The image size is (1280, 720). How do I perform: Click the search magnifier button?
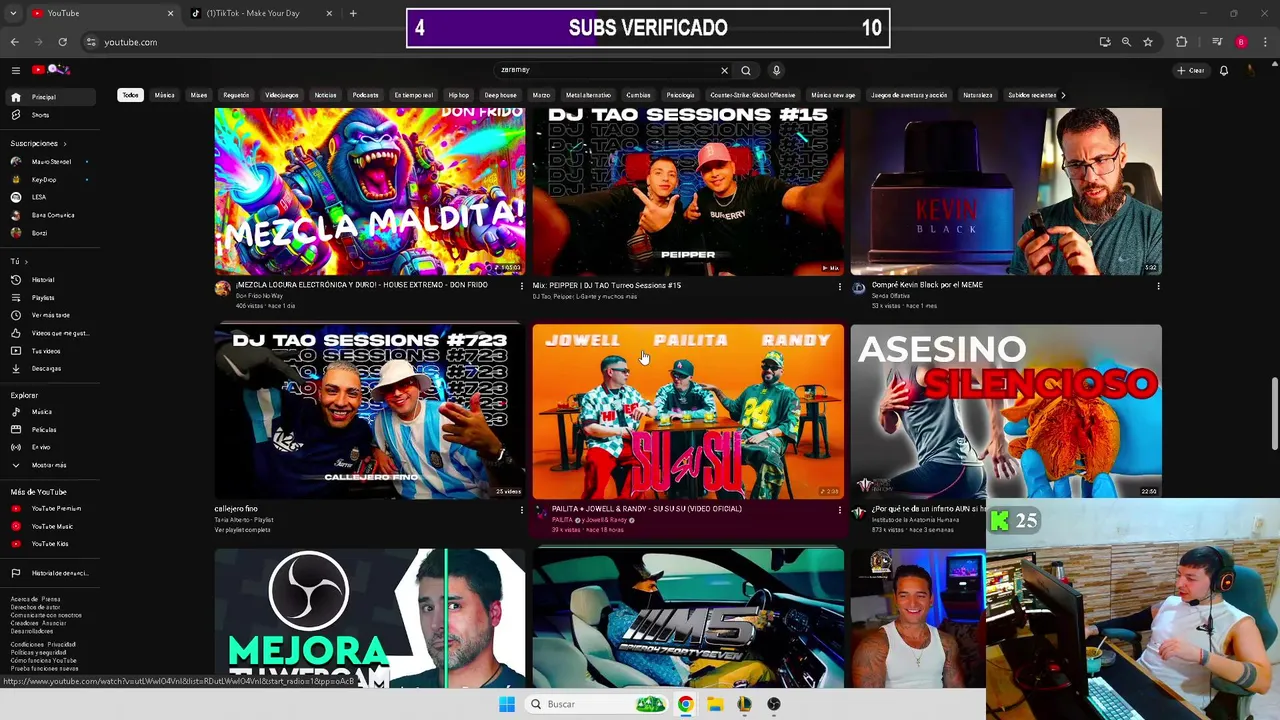coord(746,70)
